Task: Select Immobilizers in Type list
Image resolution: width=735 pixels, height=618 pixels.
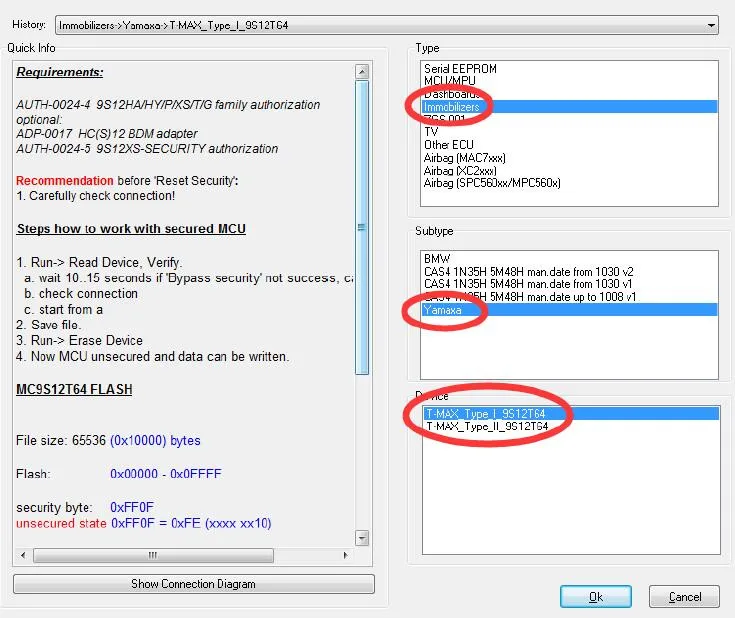Action: tap(569, 106)
